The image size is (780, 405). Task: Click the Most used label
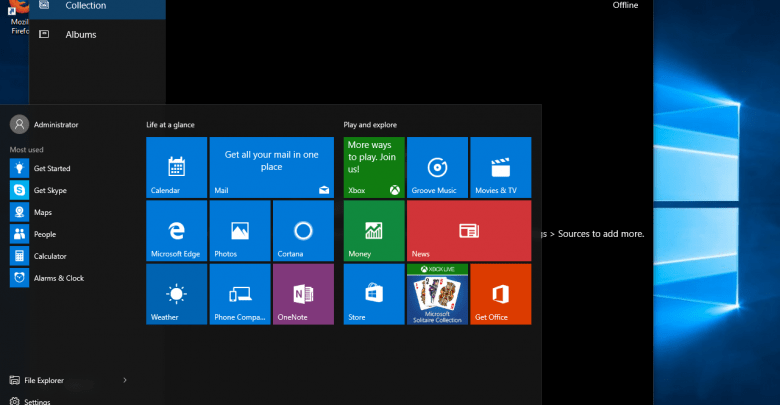[26, 149]
